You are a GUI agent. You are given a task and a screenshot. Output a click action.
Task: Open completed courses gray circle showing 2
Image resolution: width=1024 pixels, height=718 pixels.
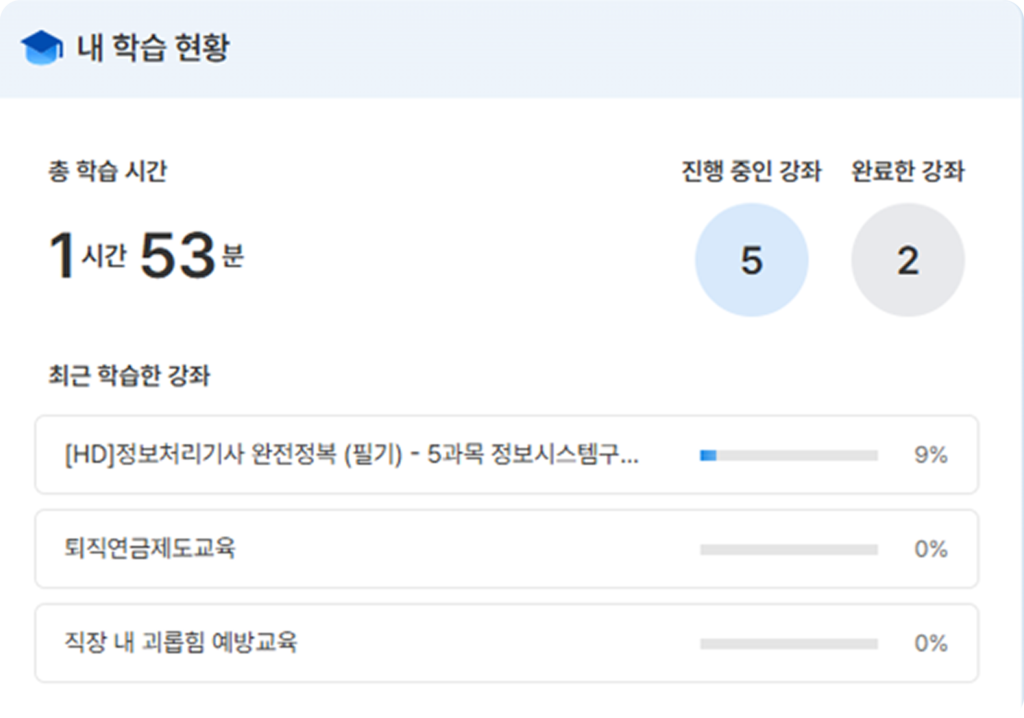pyautogui.click(x=908, y=260)
